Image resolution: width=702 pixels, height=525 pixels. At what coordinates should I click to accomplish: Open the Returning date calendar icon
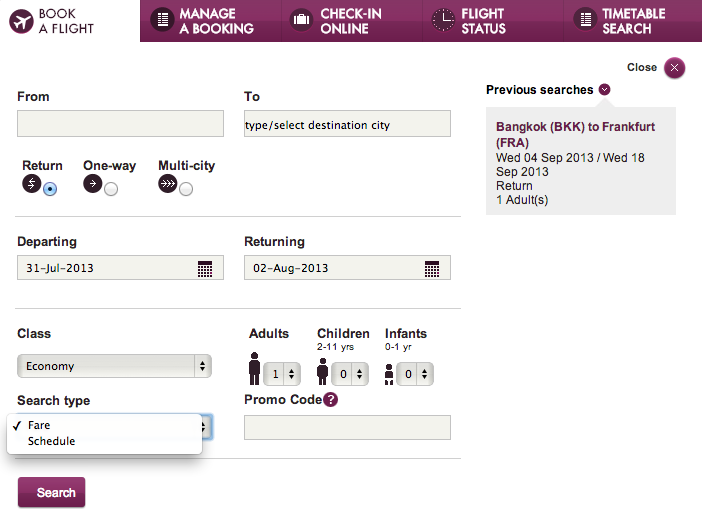pyautogui.click(x=432, y=269)
